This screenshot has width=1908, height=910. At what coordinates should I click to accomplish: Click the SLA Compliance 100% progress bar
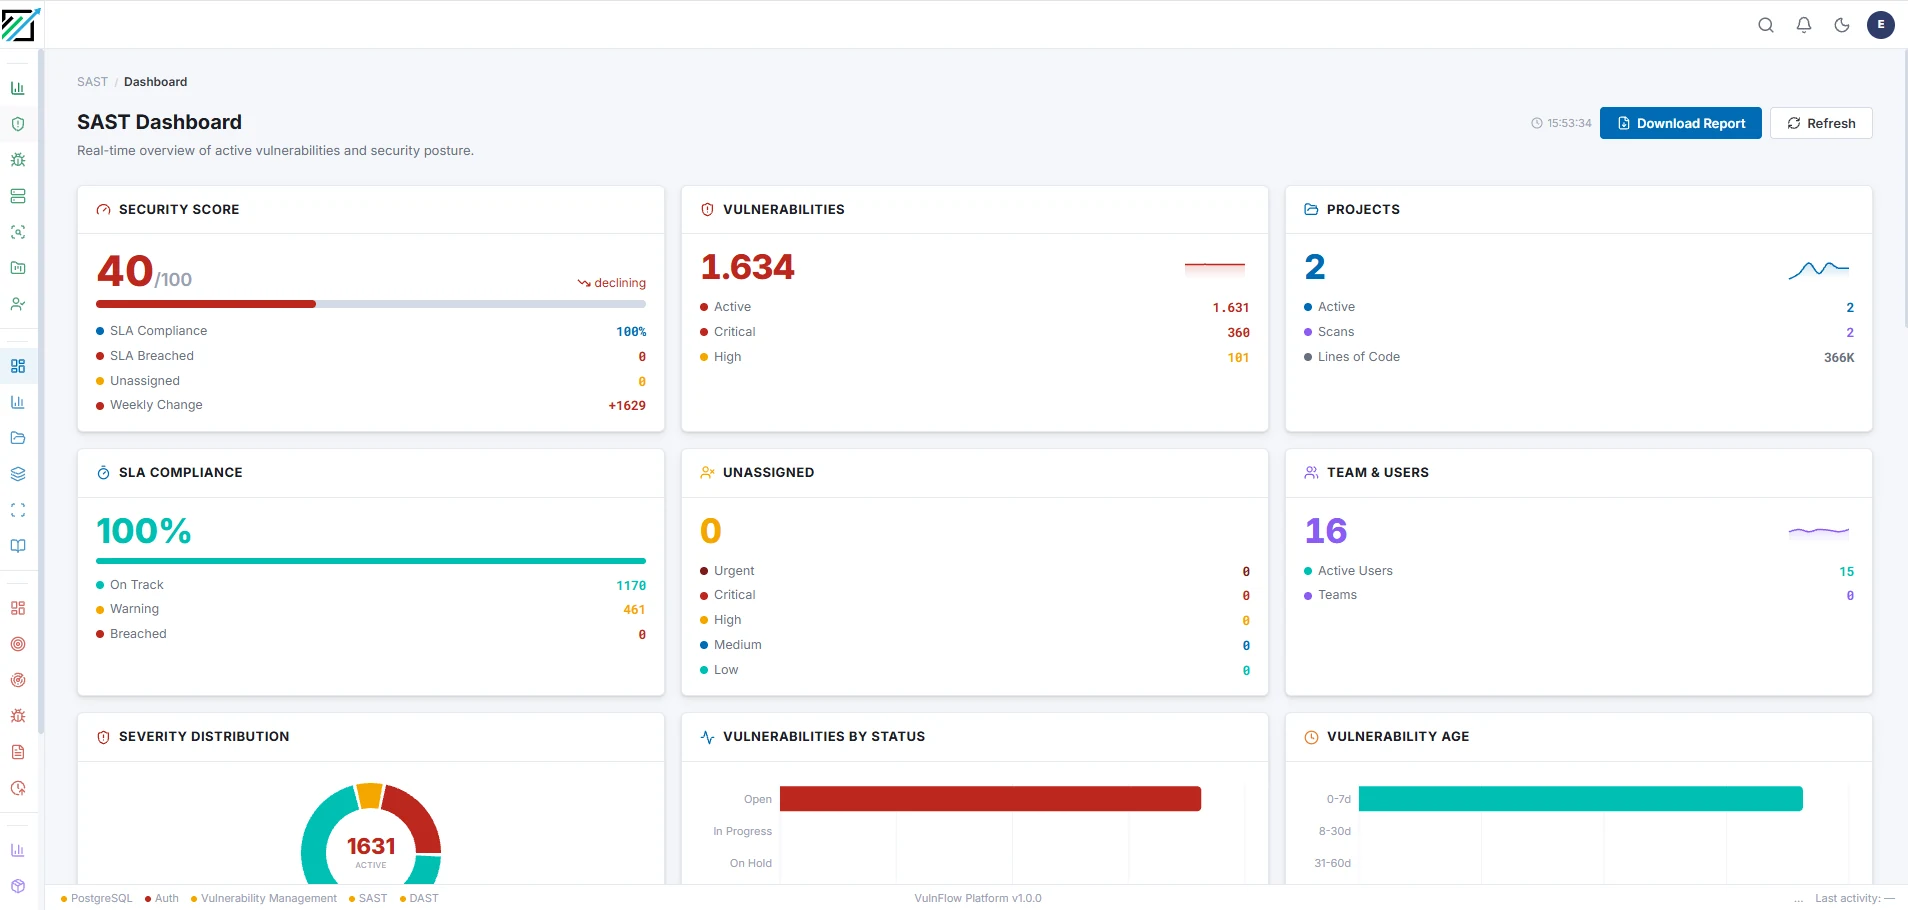click(x=371, y=561)
